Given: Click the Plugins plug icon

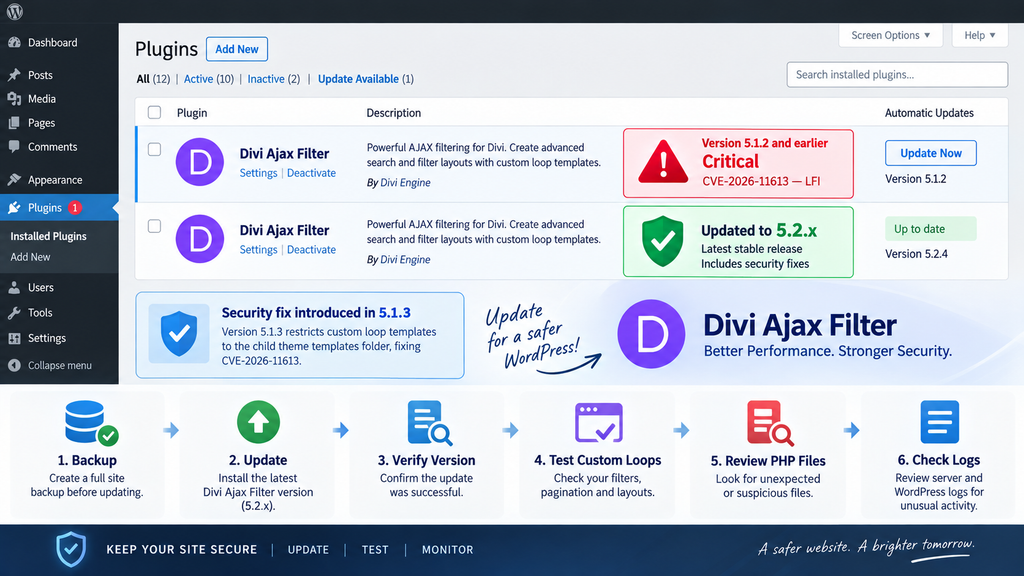Looking at the screenshot, I should coord(14,208).
